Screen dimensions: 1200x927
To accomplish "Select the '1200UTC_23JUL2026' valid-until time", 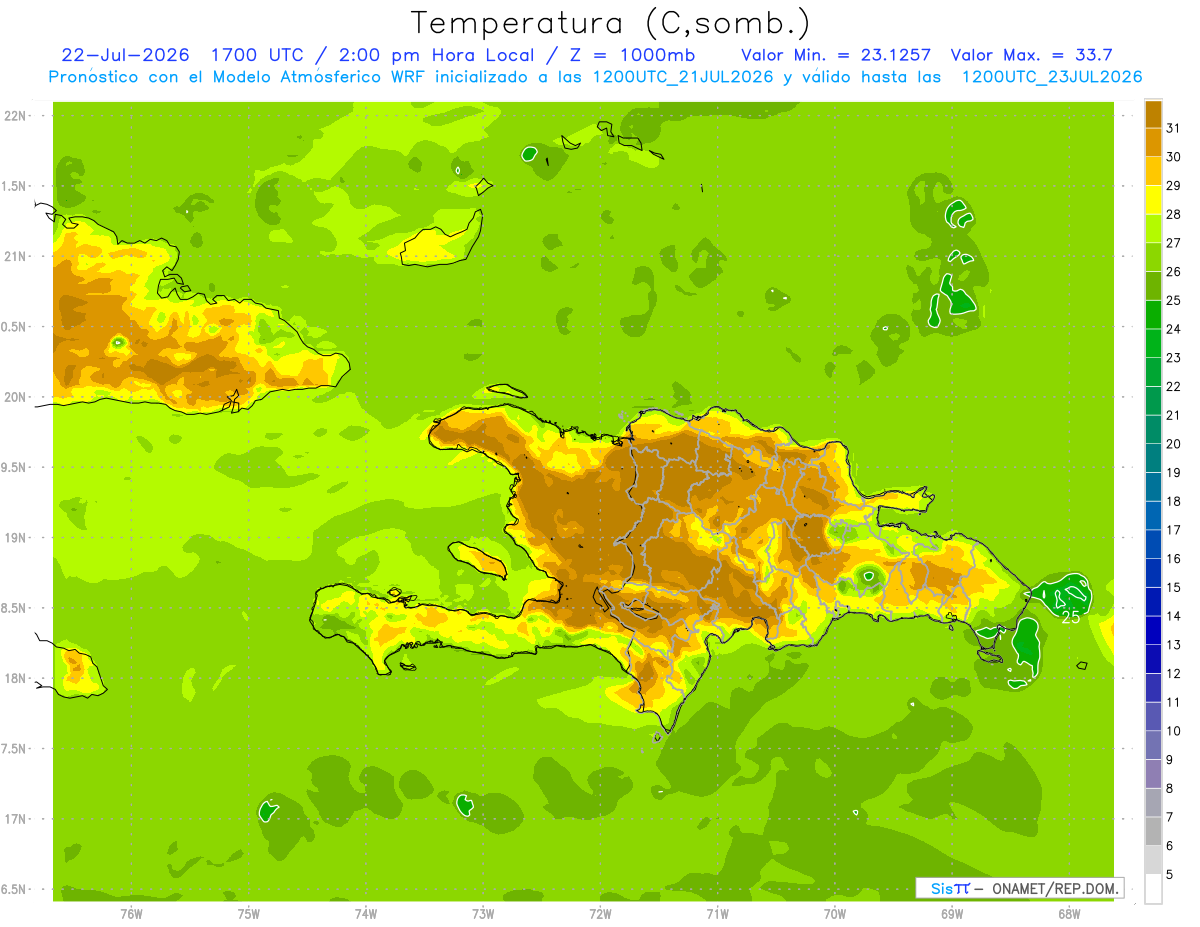I will tap(1052, 77).
